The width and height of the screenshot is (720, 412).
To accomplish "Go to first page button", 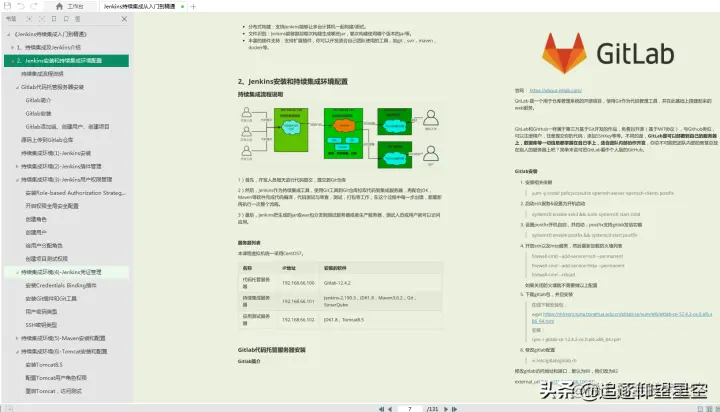I will (x=381, y=409).
